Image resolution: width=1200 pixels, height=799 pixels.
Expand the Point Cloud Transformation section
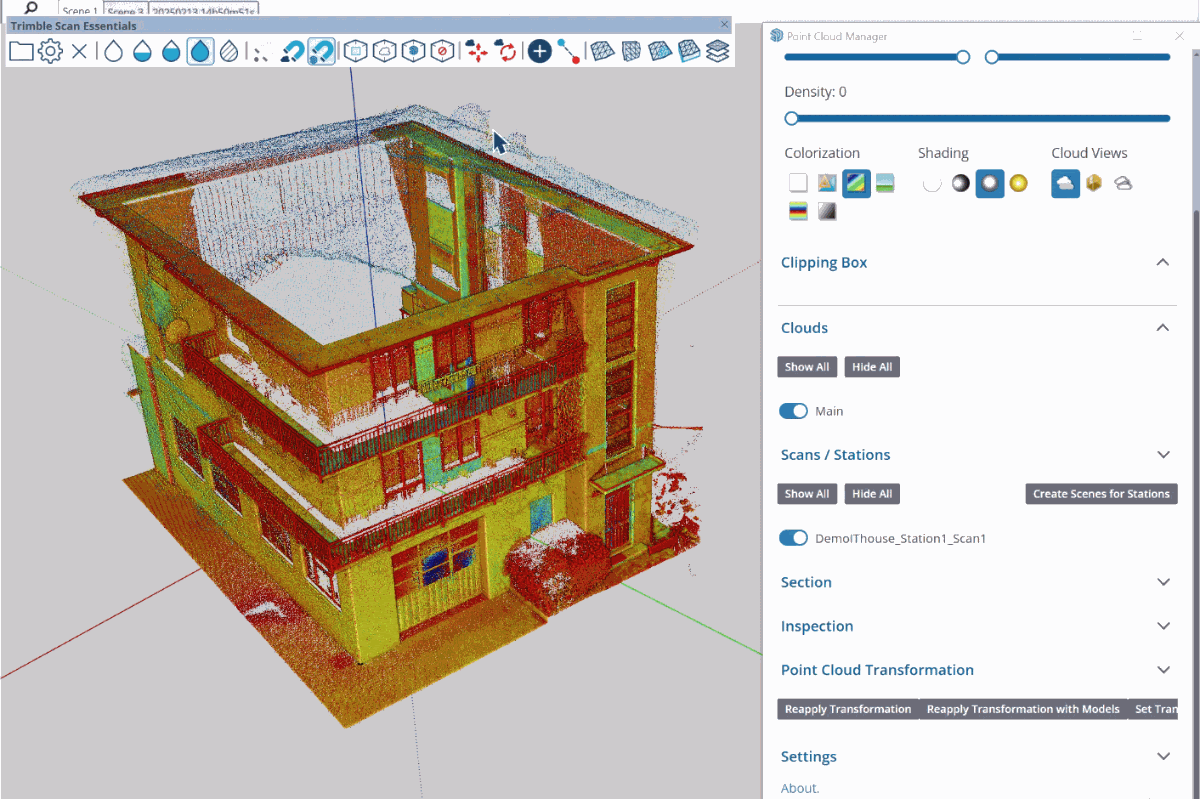click(1163, 669)
